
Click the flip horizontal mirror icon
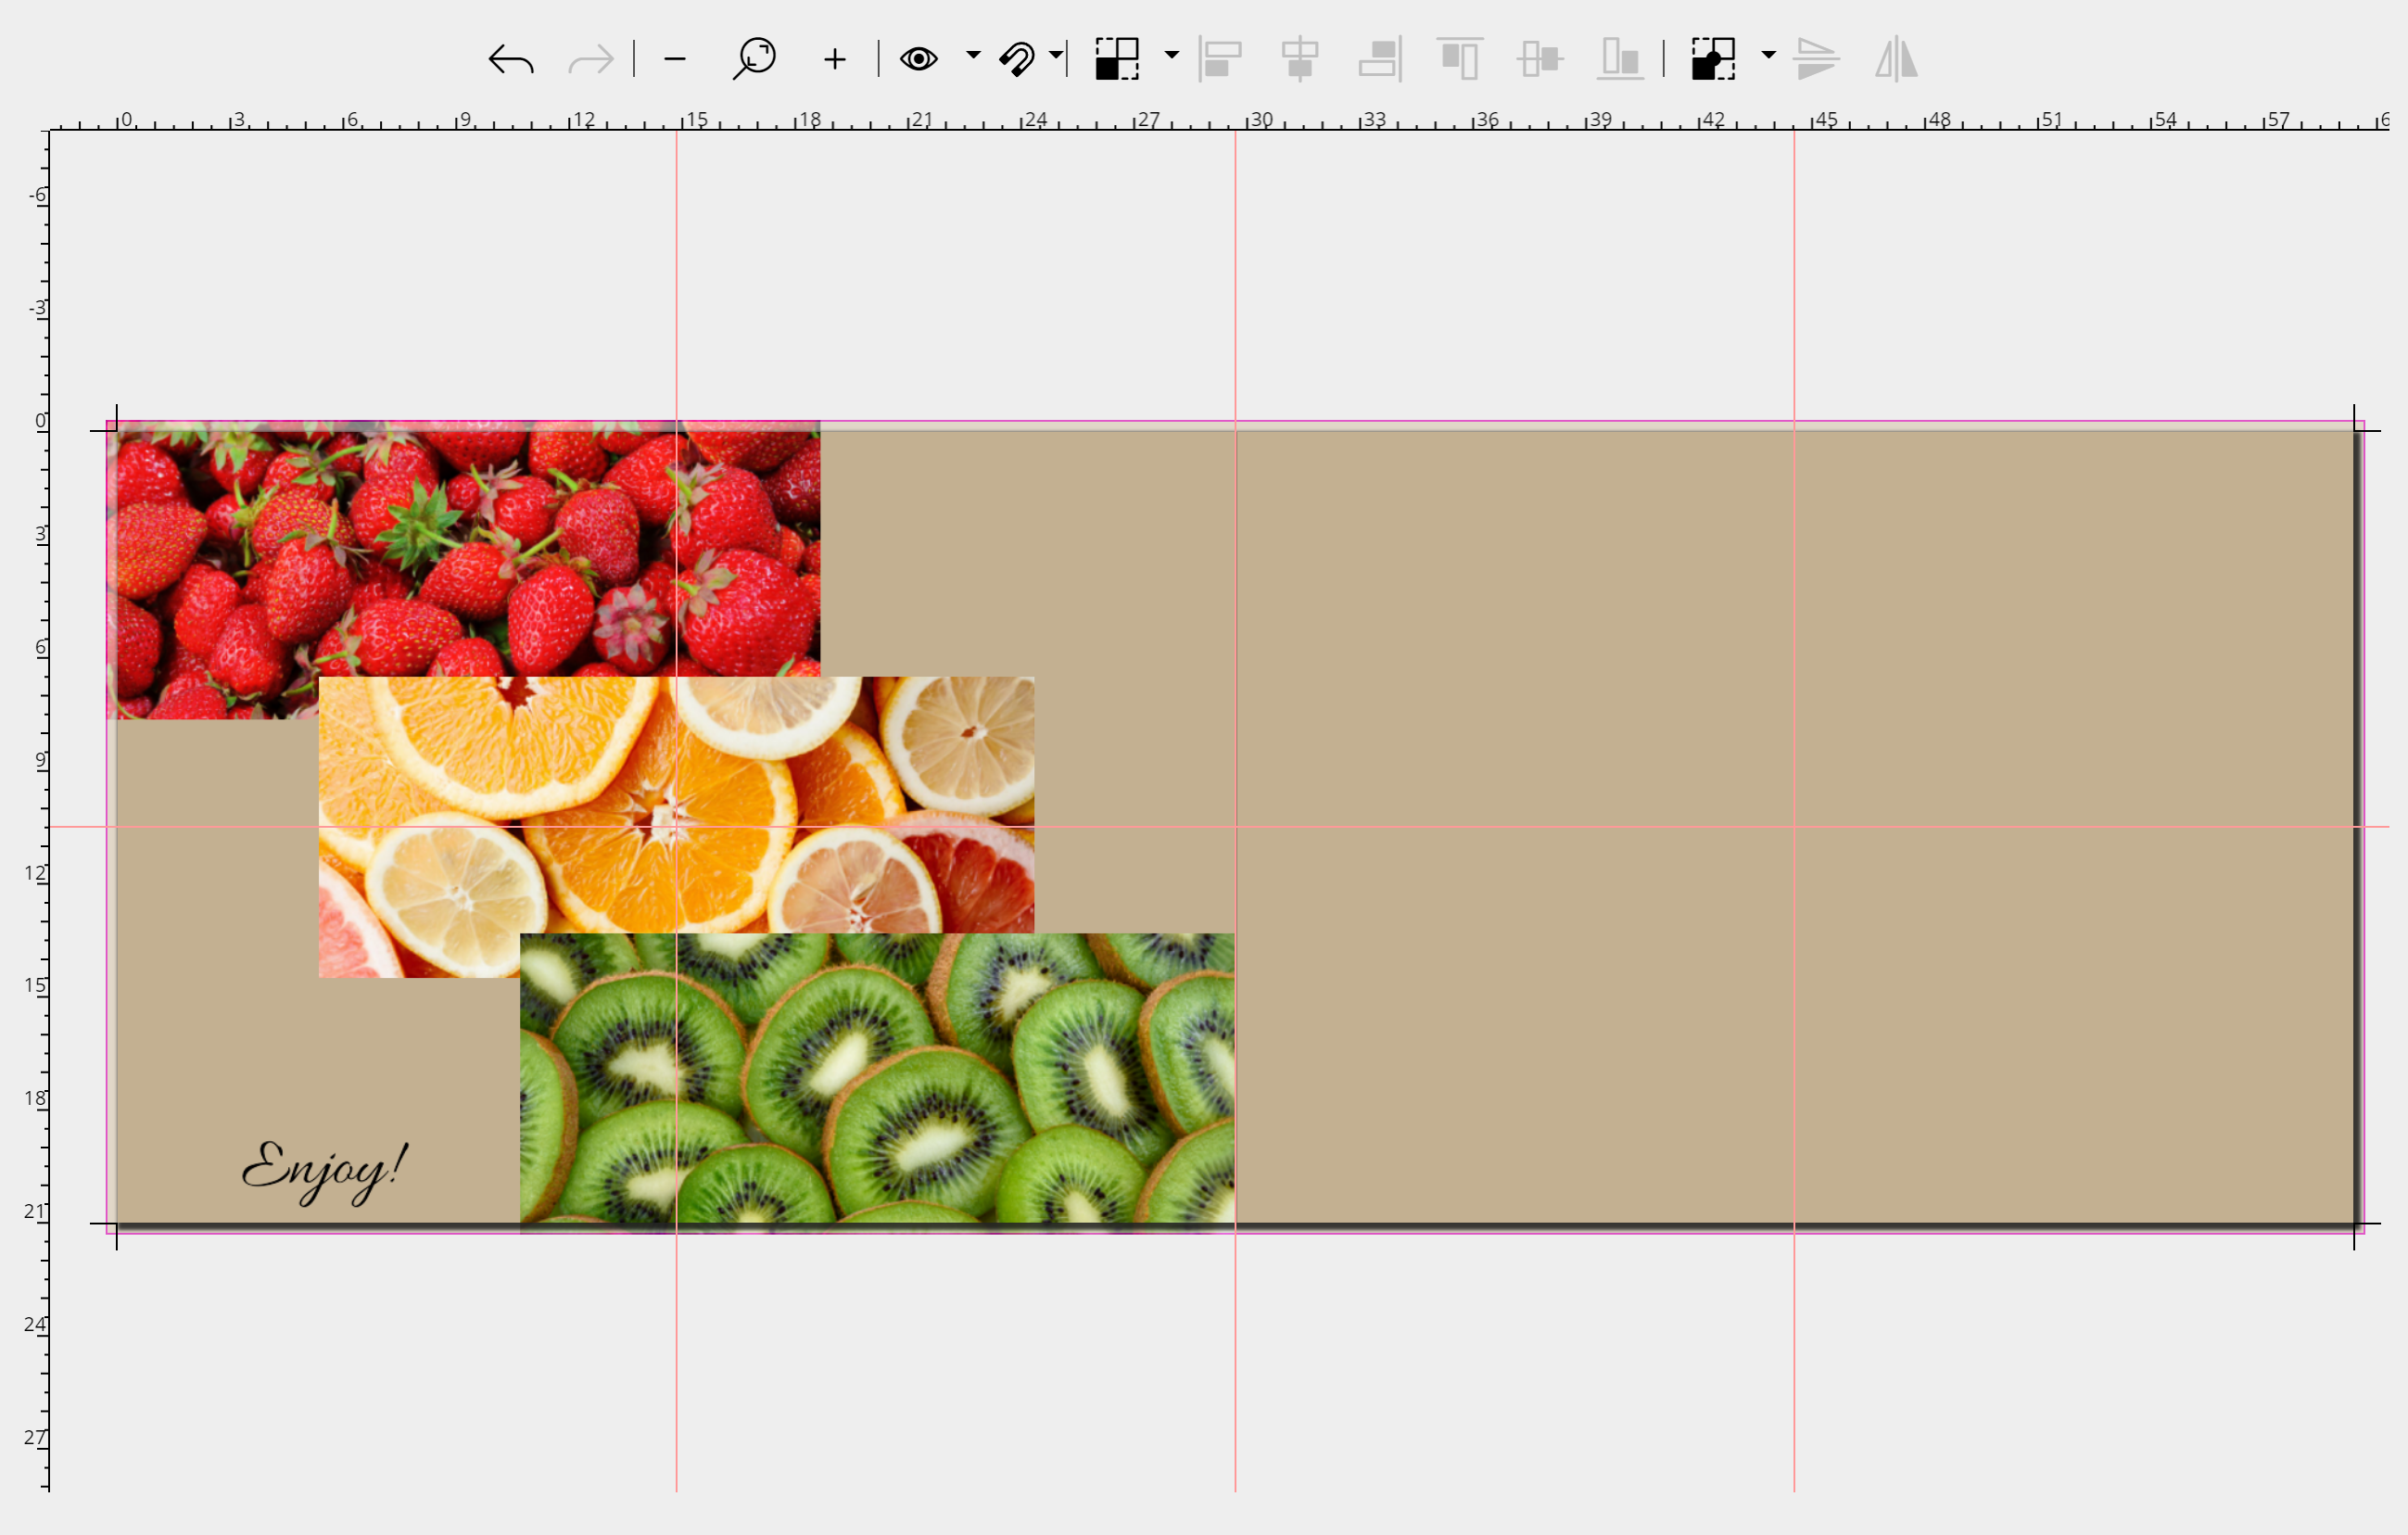pyautogui.click(x=1896, y=59)
